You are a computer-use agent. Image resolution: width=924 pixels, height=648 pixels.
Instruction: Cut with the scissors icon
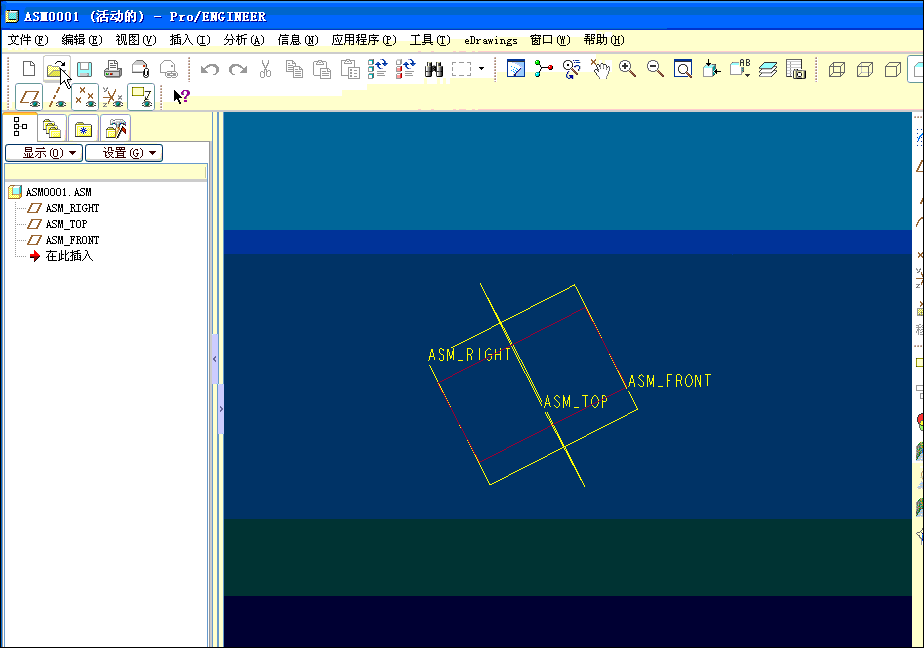coord(266,70)
